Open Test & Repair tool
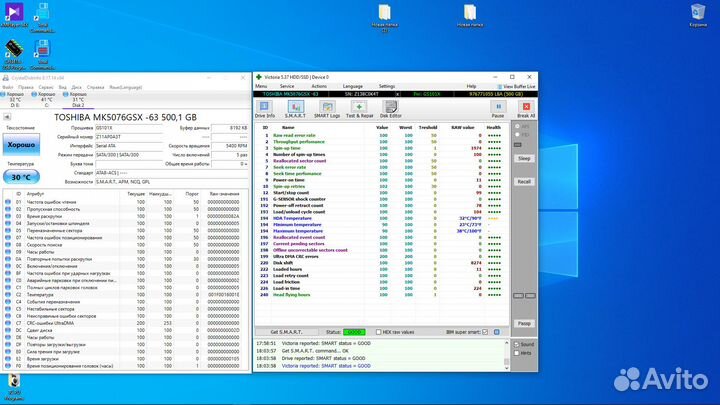 pyautogui.click(x=360, y=110)
